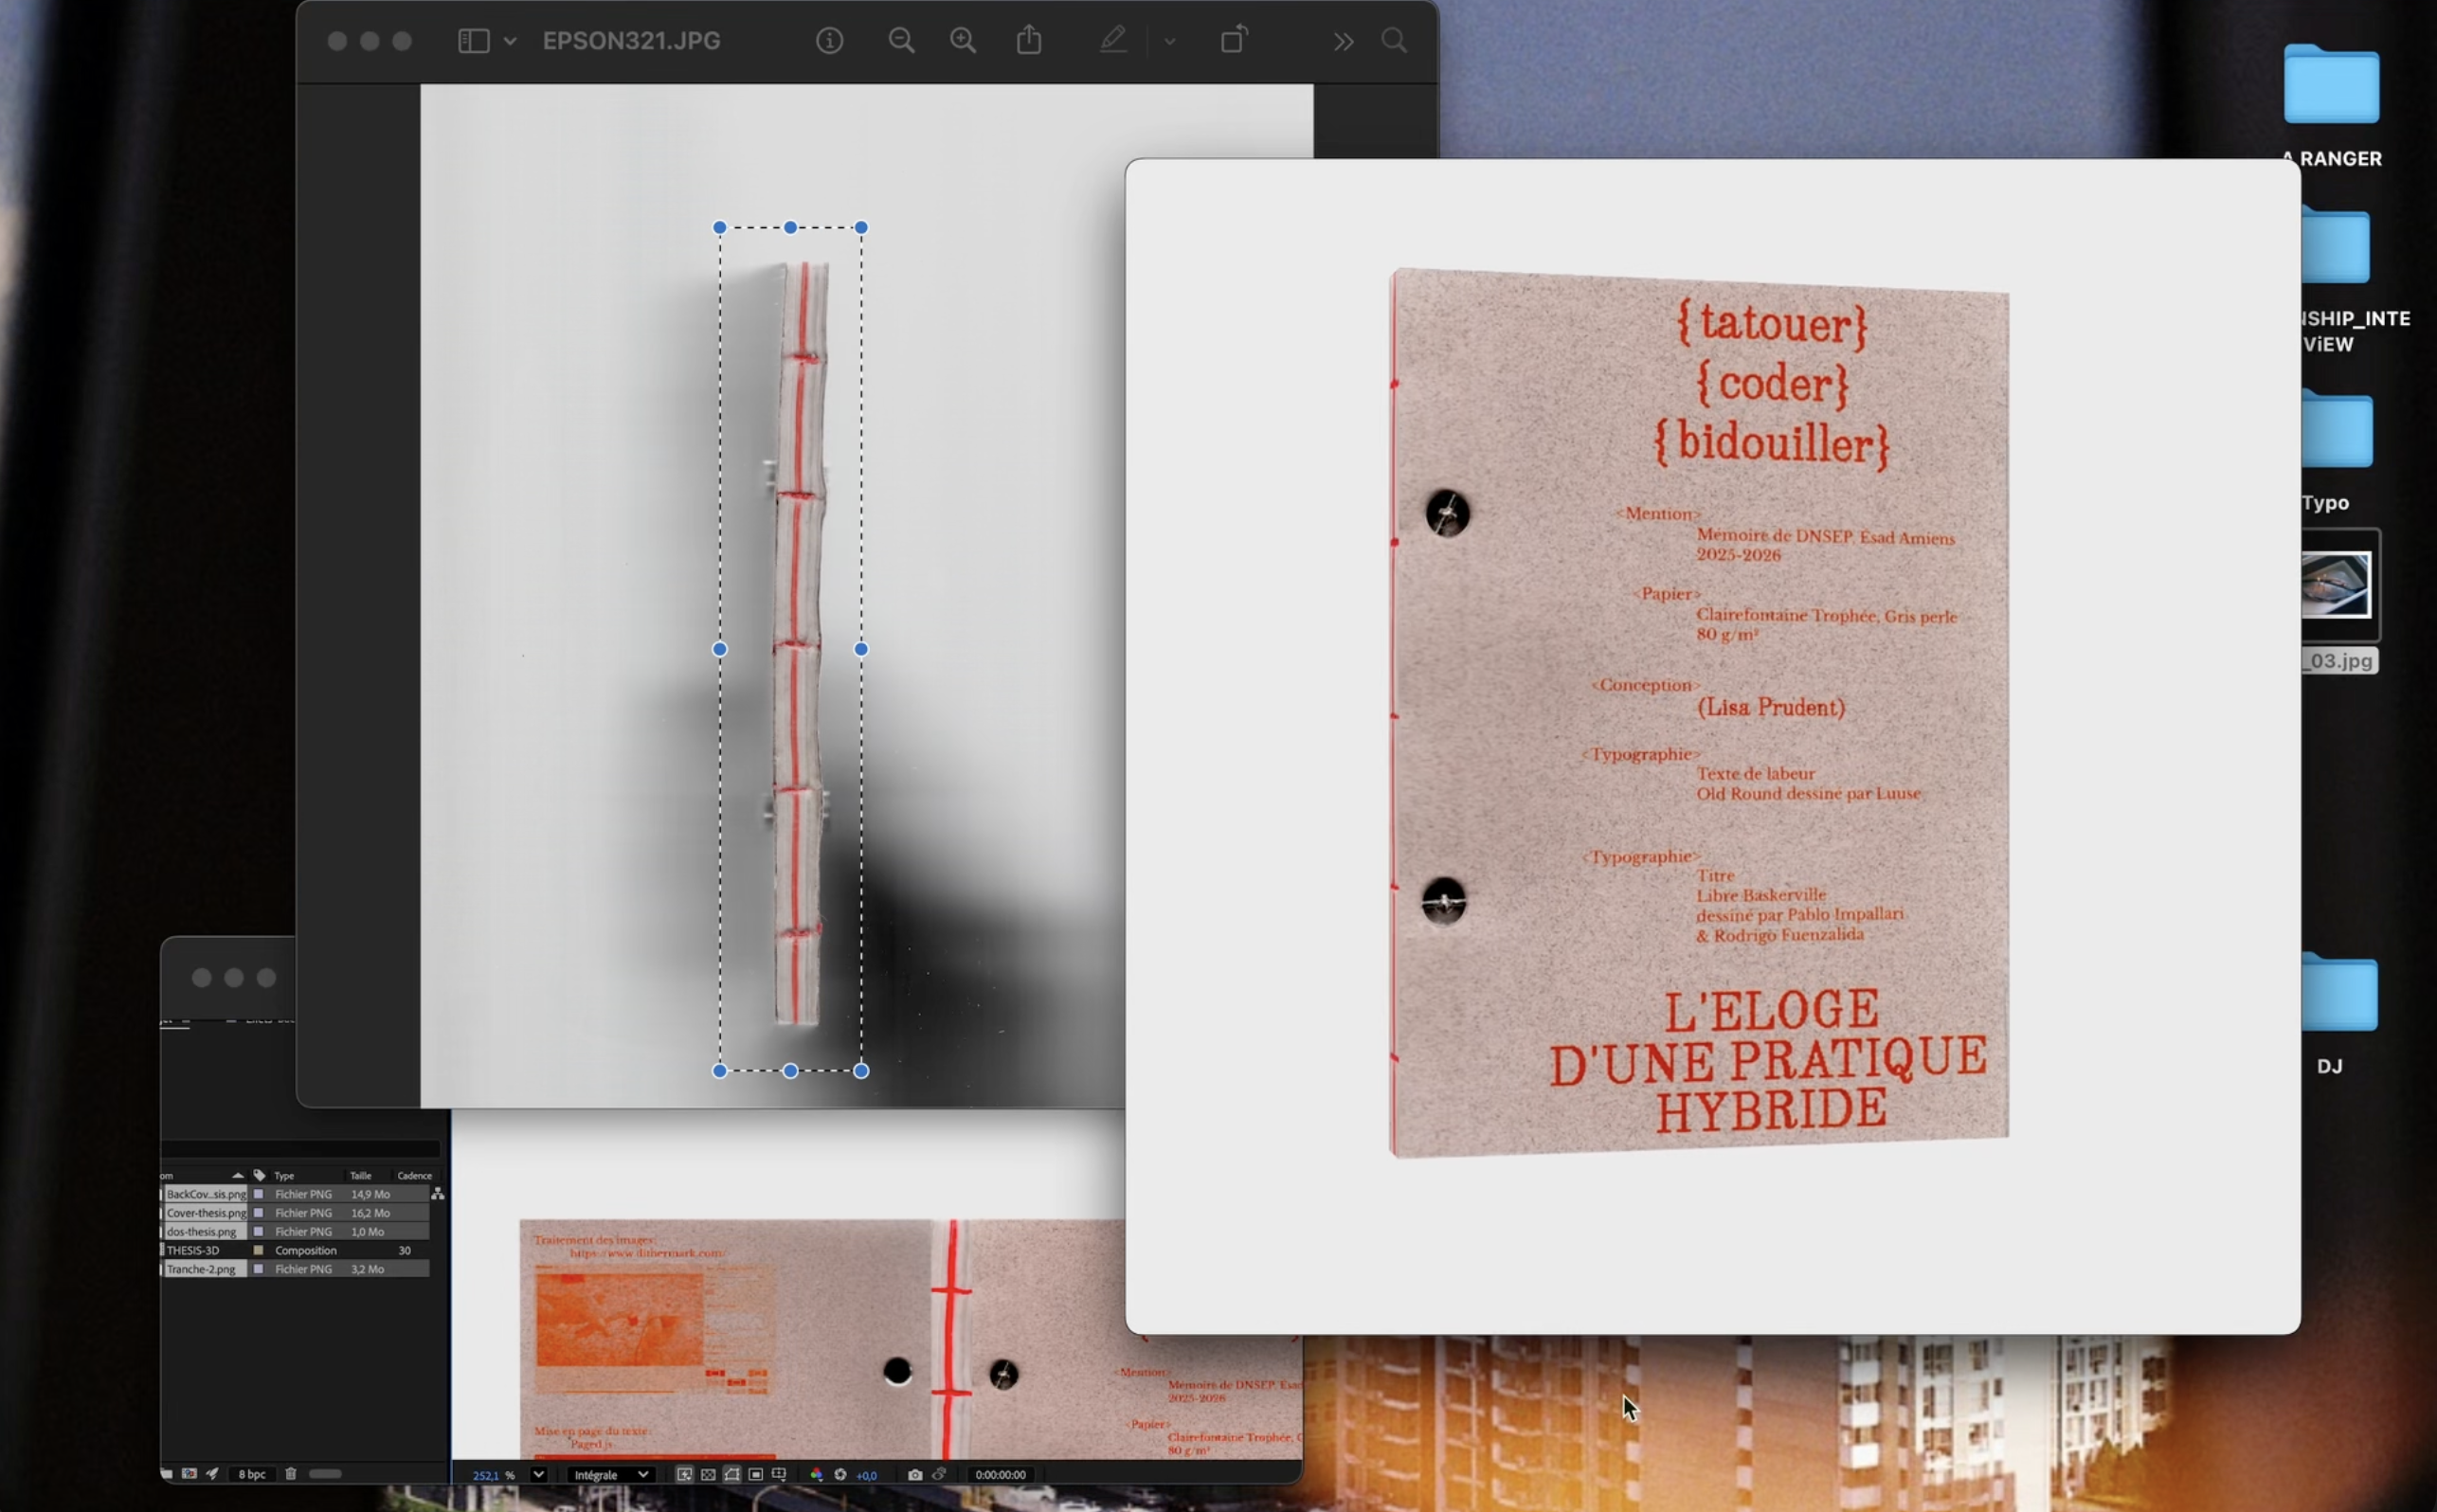Zoom in with Preview toolbar magnifier
2437x1512 pixels.
tap(963, 40)
